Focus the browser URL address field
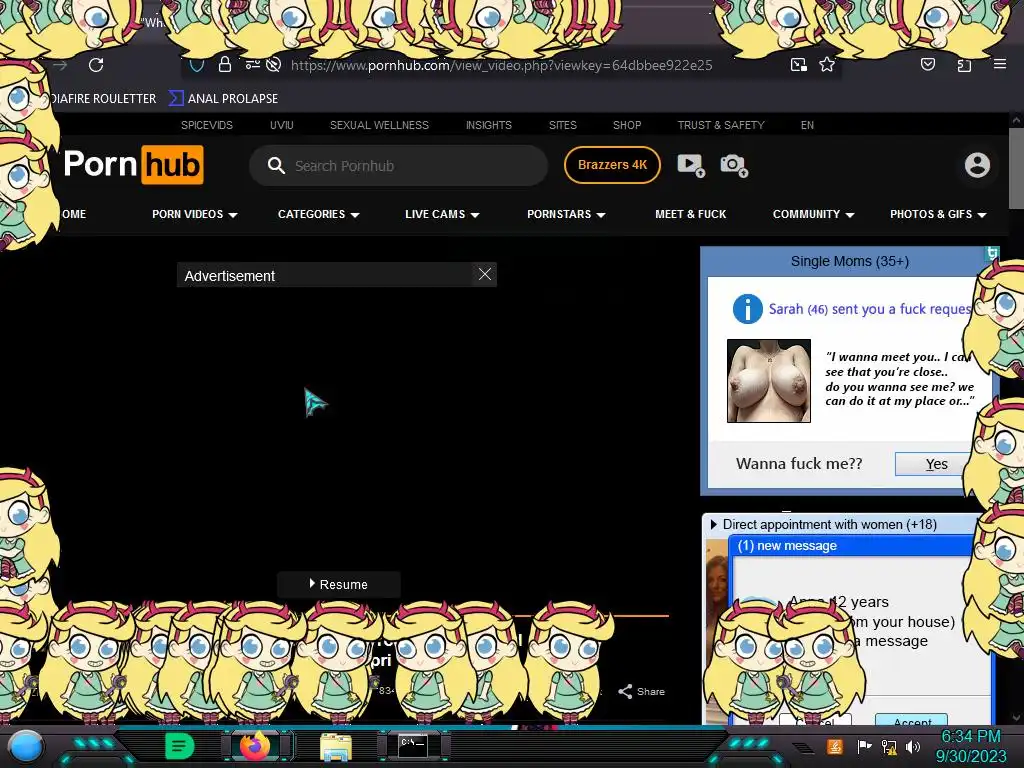The height and width of the screenshot is (768, 1024). pos(501,65)
